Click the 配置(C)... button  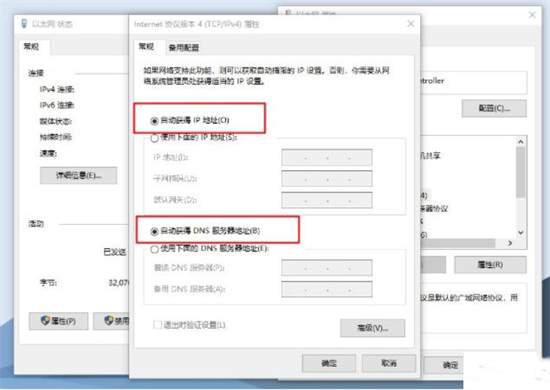click(x=494, y=108)
